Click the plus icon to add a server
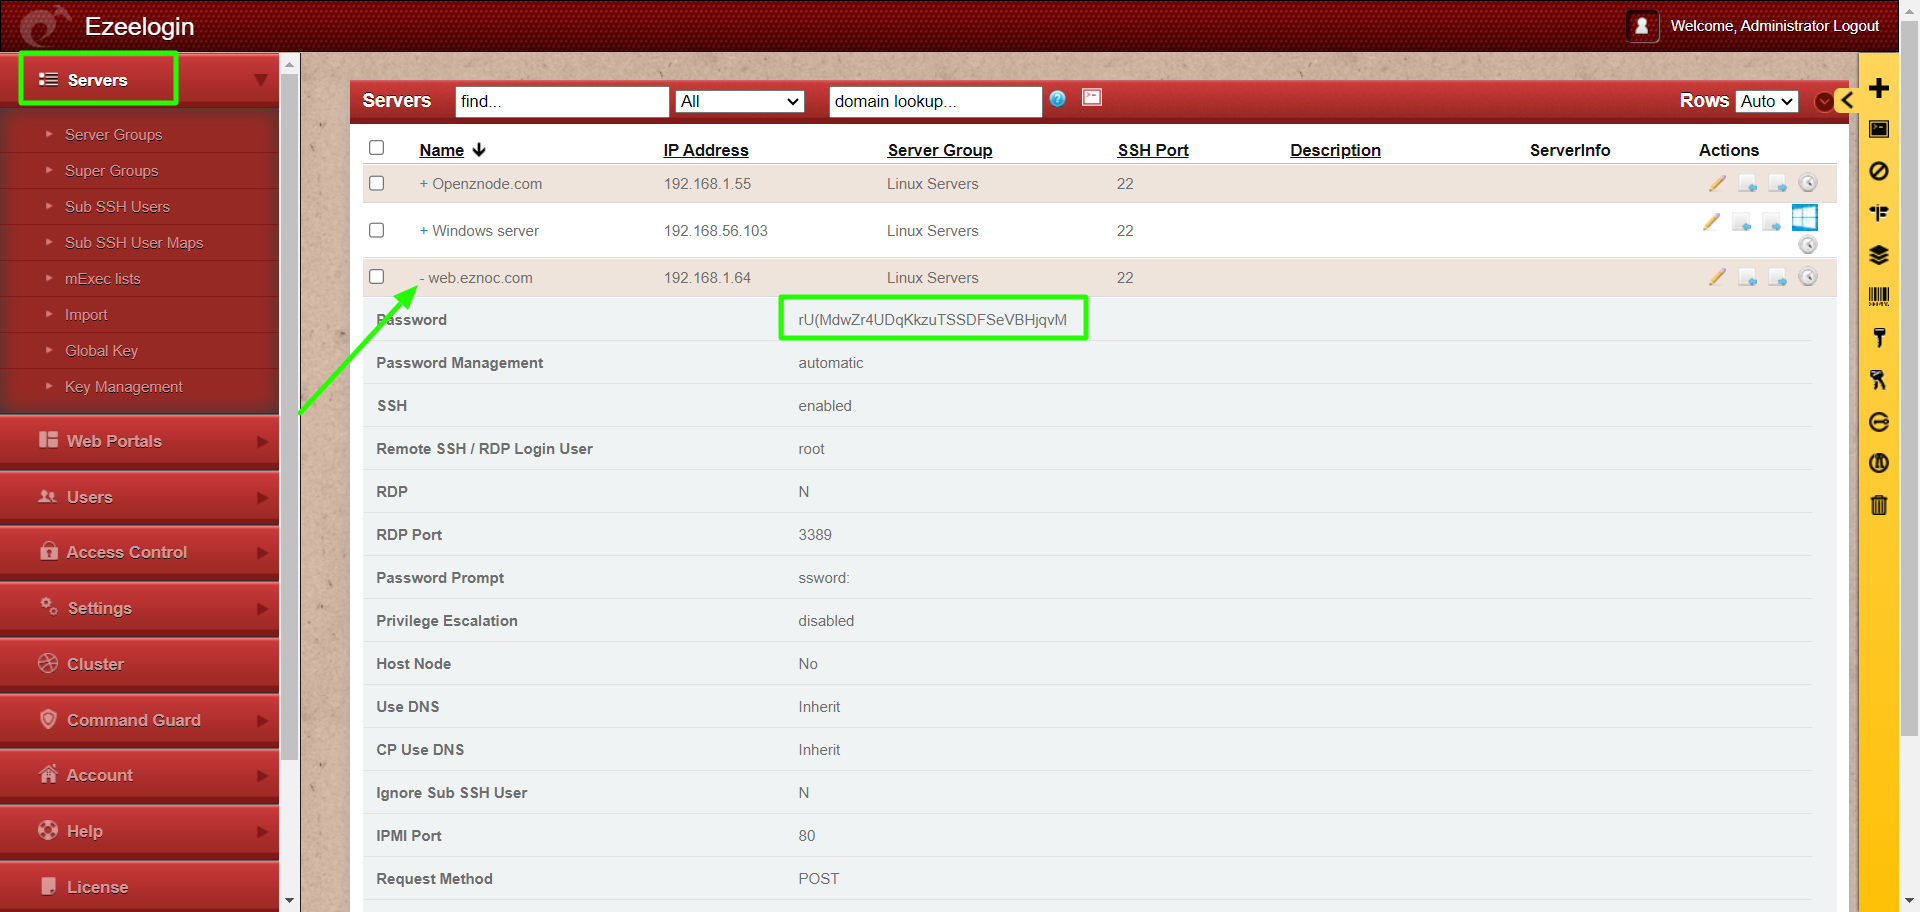This screenshot has width=1920, height=912. 1879,88
